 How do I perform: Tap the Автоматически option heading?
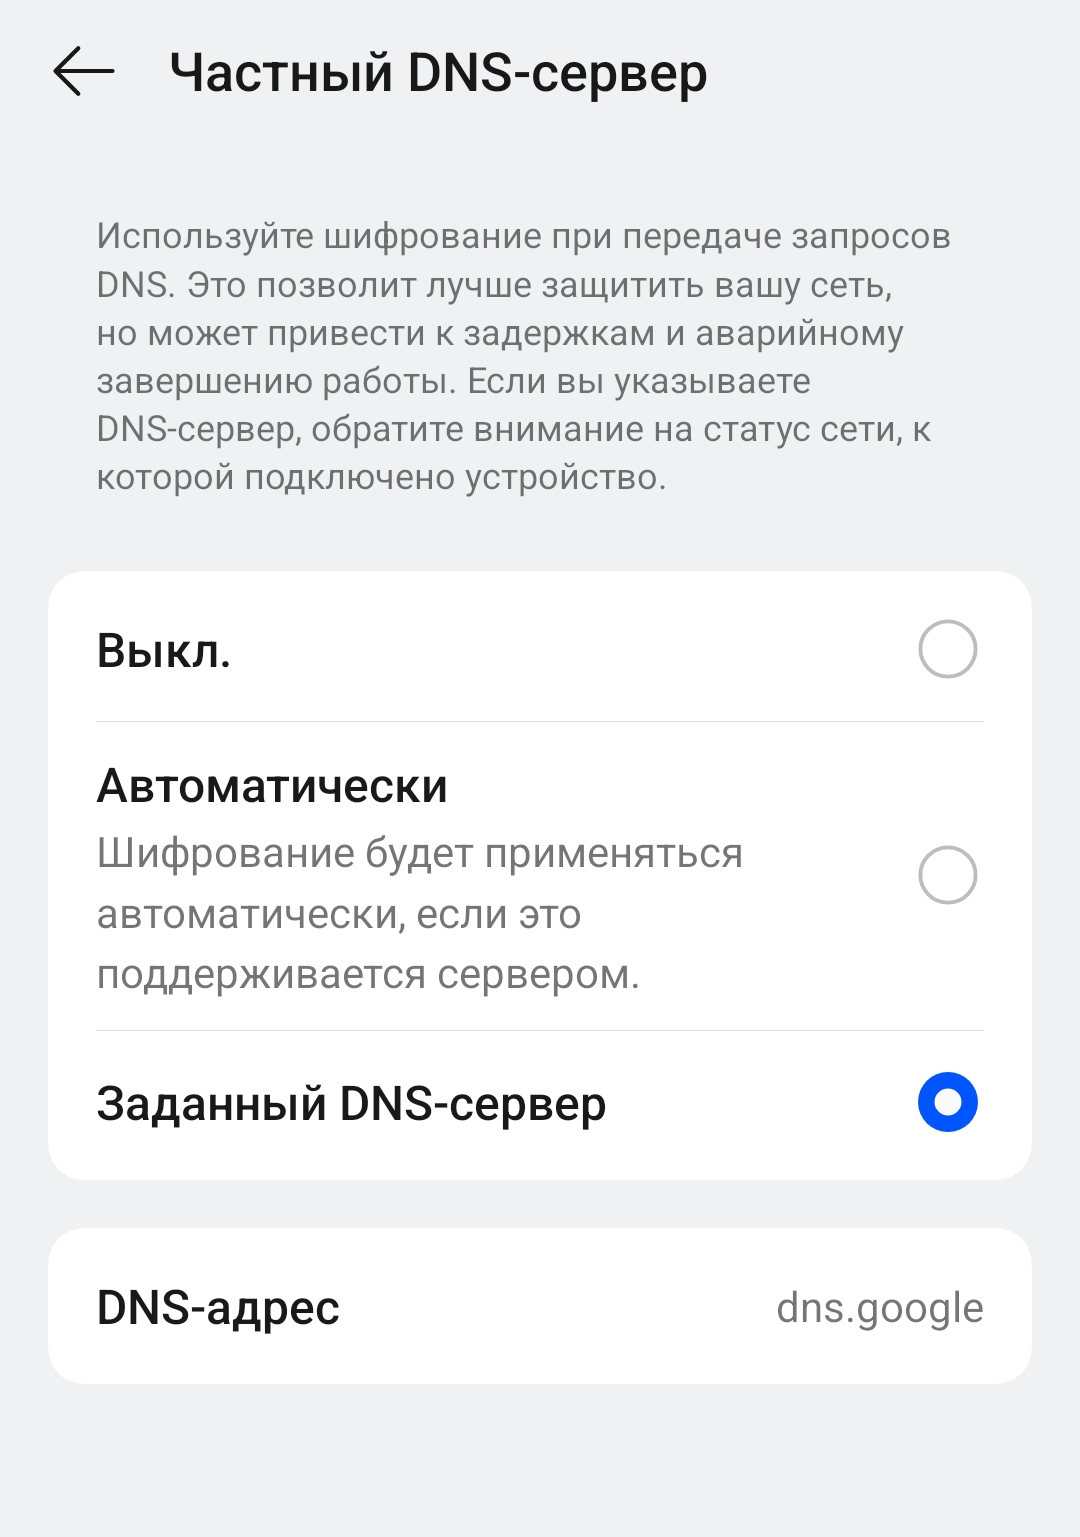[x=272, y=786]
